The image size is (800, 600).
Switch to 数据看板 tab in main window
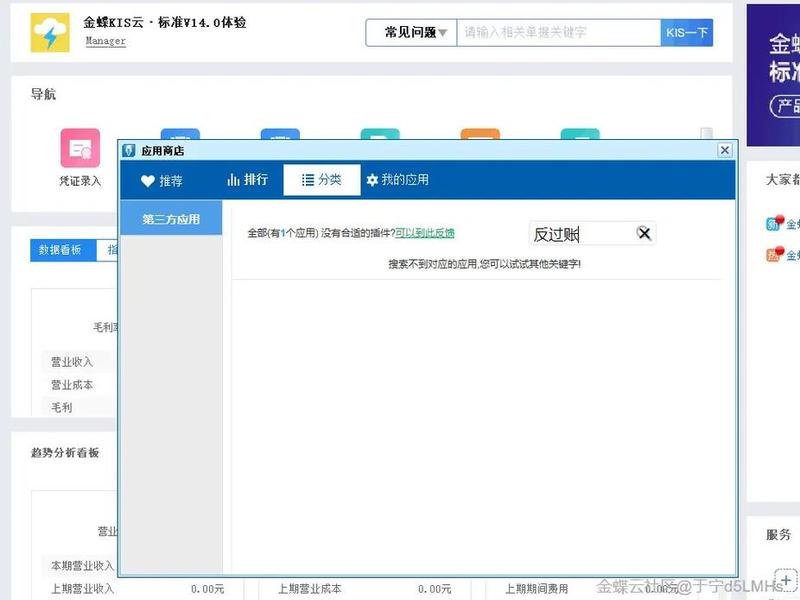click(63, 250)
